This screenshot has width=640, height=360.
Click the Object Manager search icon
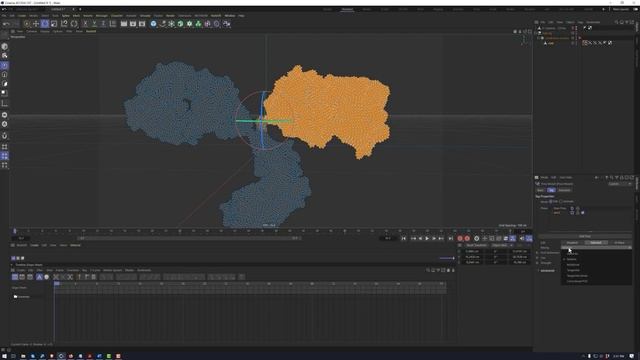click(617, 22)
